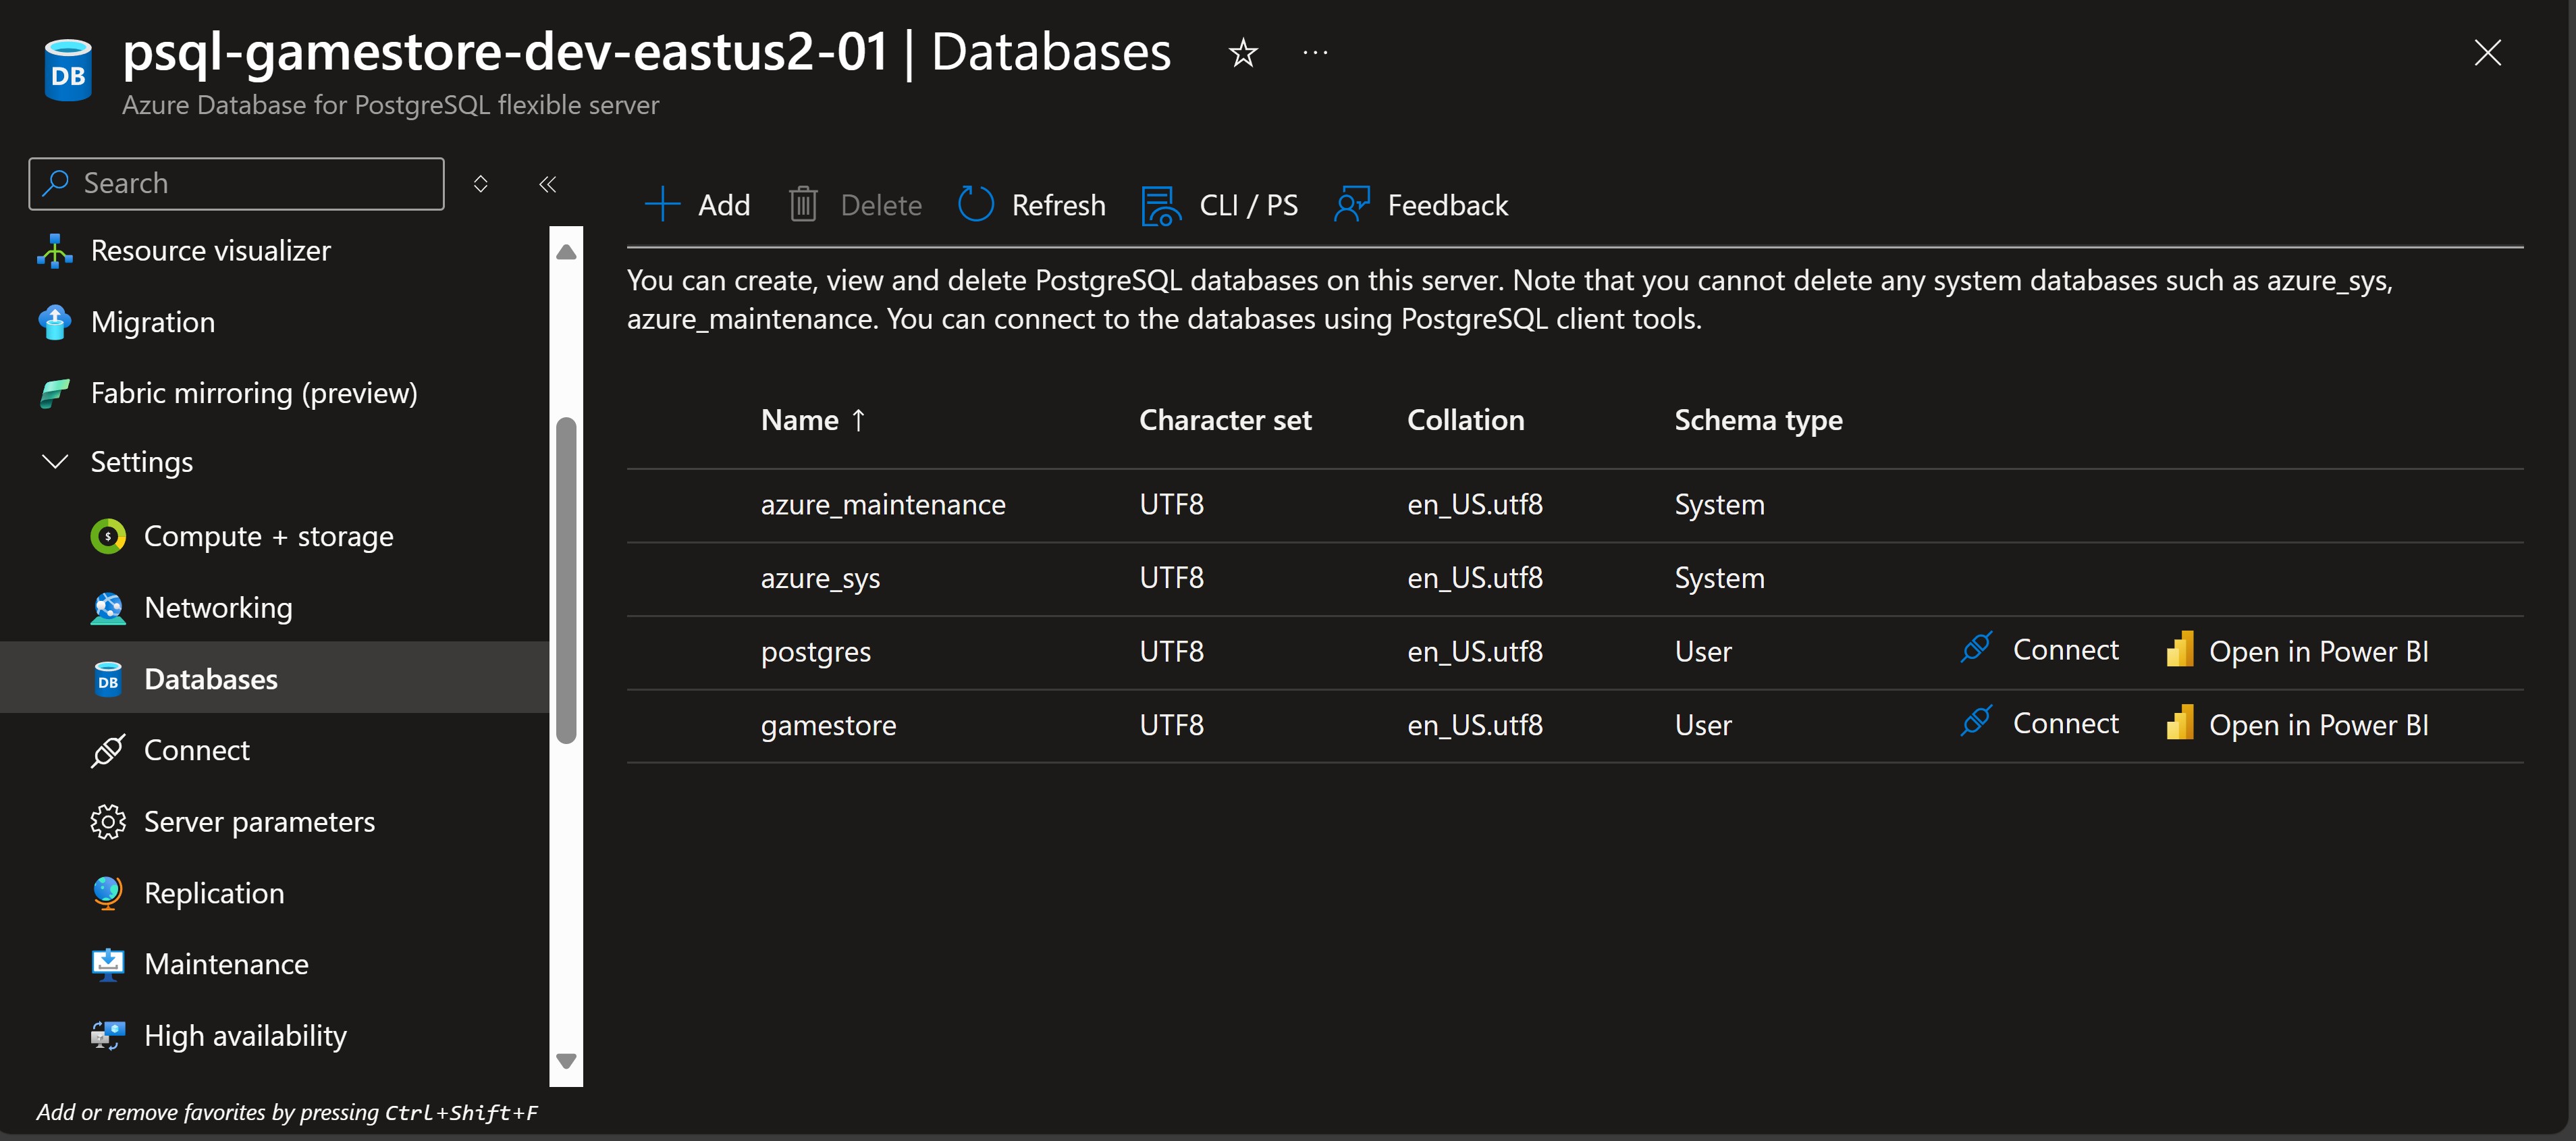Click the plug icon in gamestore row

coord(1976,721)
